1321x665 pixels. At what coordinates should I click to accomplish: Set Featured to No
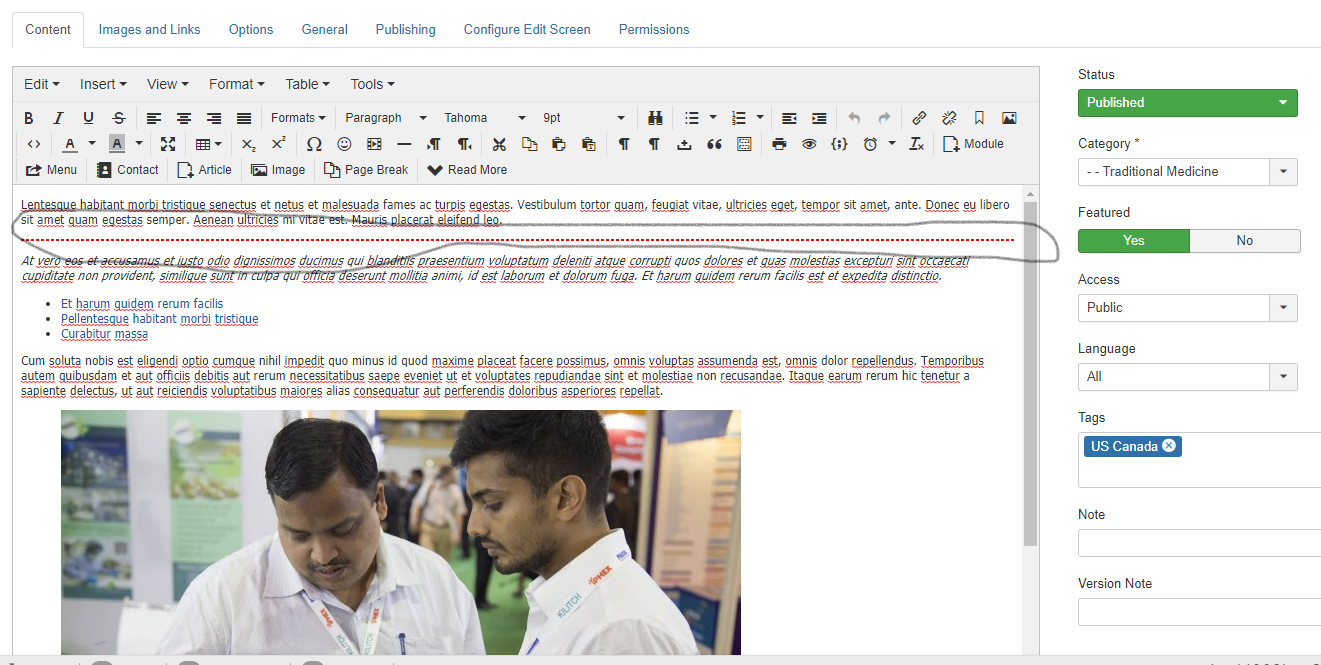[x=1244, y=240]
